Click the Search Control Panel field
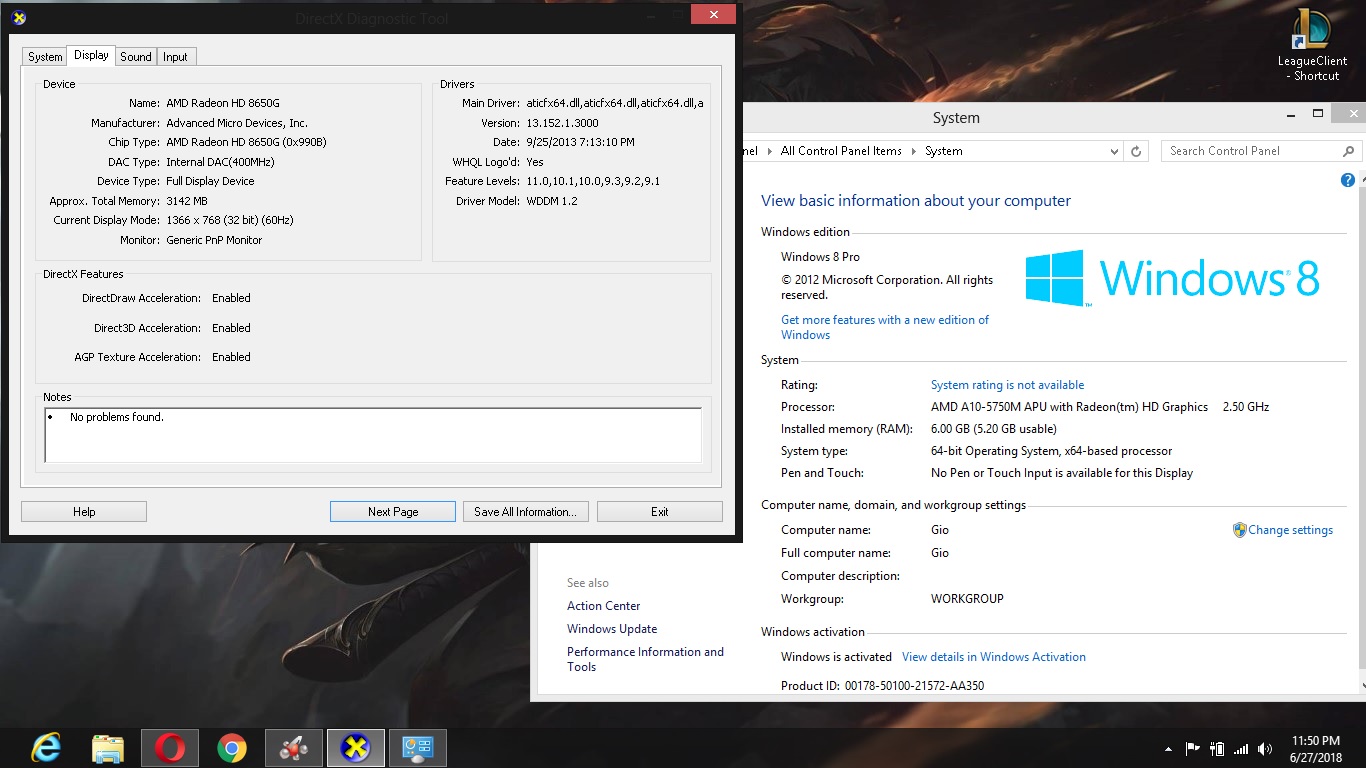 1250,151
